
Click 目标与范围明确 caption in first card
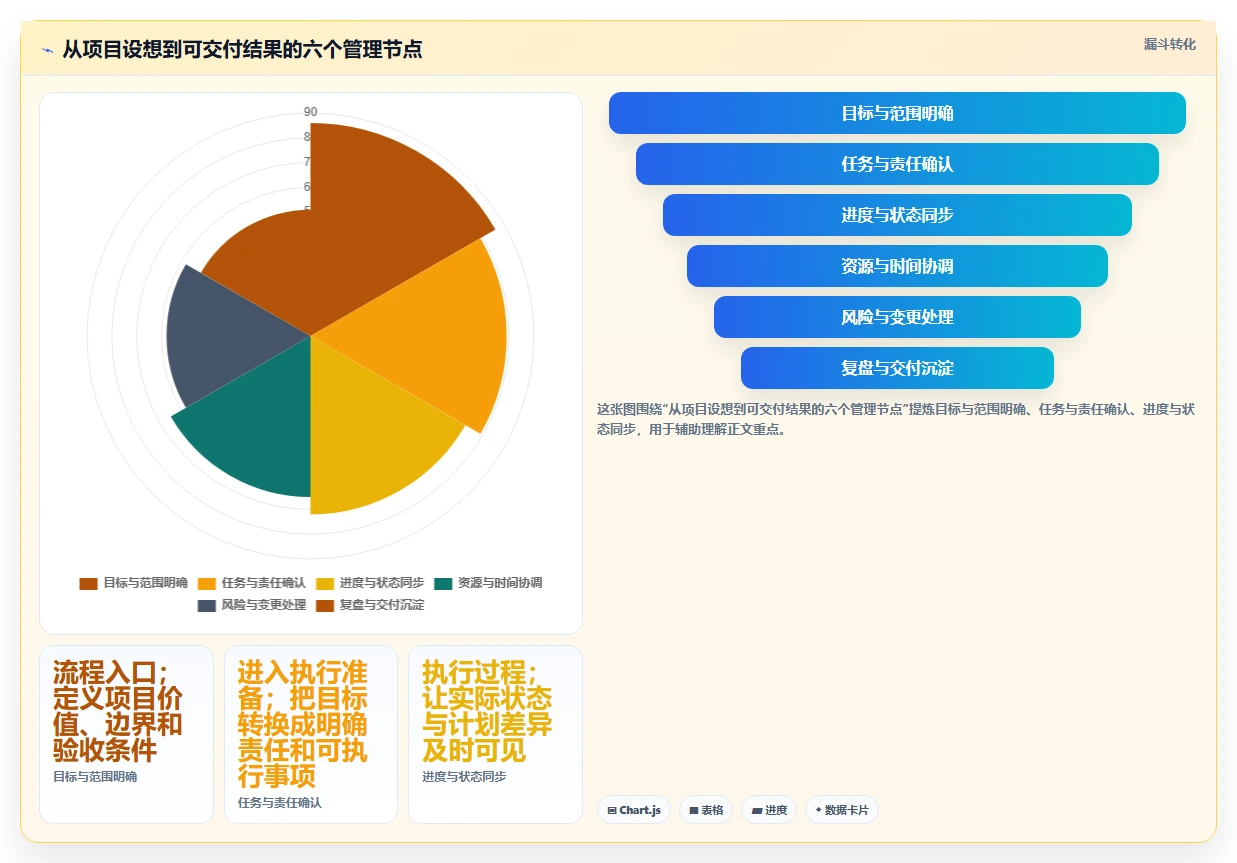tap(95, 776)
